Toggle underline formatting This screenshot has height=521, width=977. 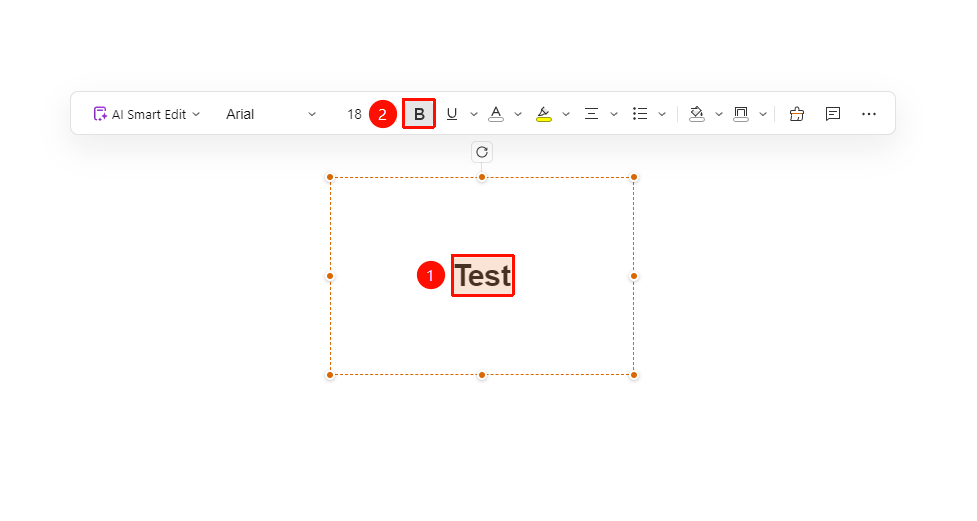(x=452, y=114)
